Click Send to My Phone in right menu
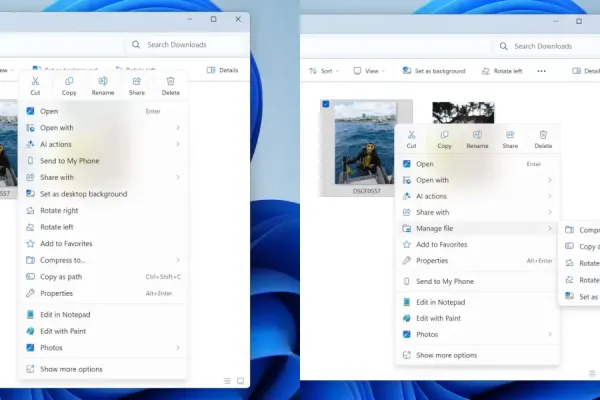600x400 pixels. pos(477,281)
